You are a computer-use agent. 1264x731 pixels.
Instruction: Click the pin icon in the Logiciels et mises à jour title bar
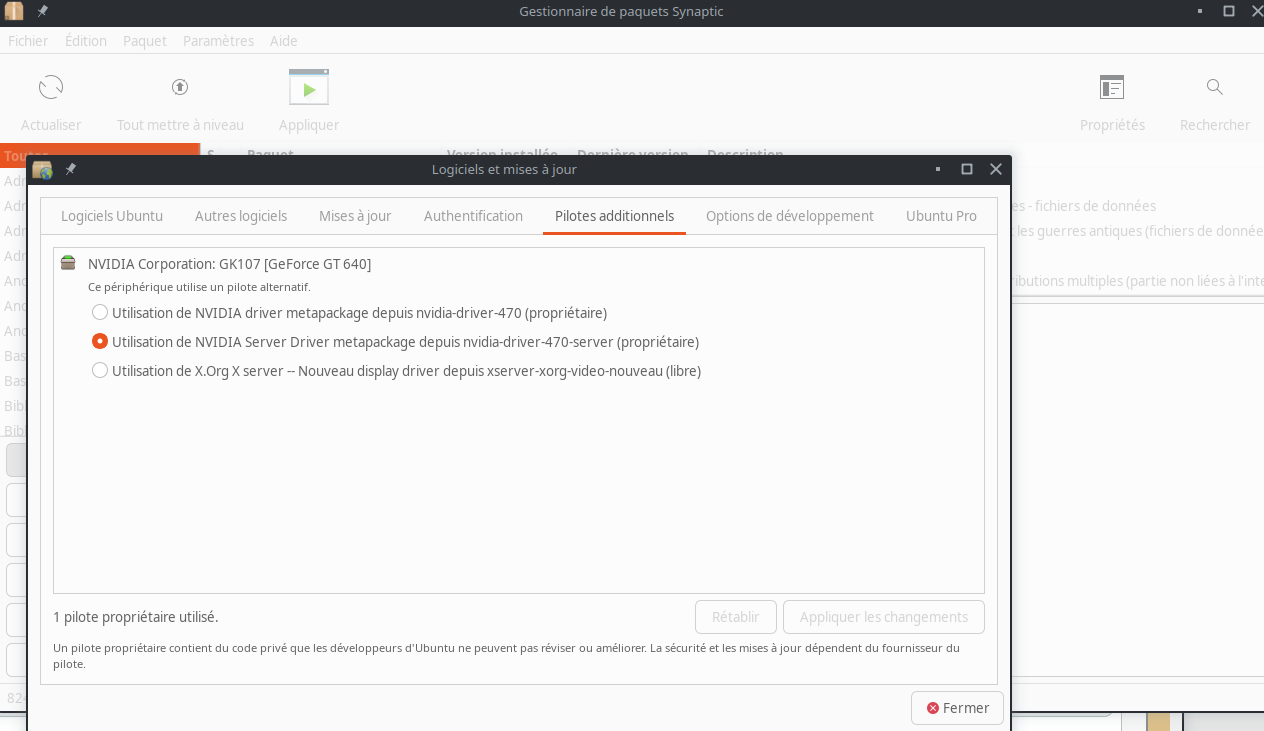[x=70, y=169]
